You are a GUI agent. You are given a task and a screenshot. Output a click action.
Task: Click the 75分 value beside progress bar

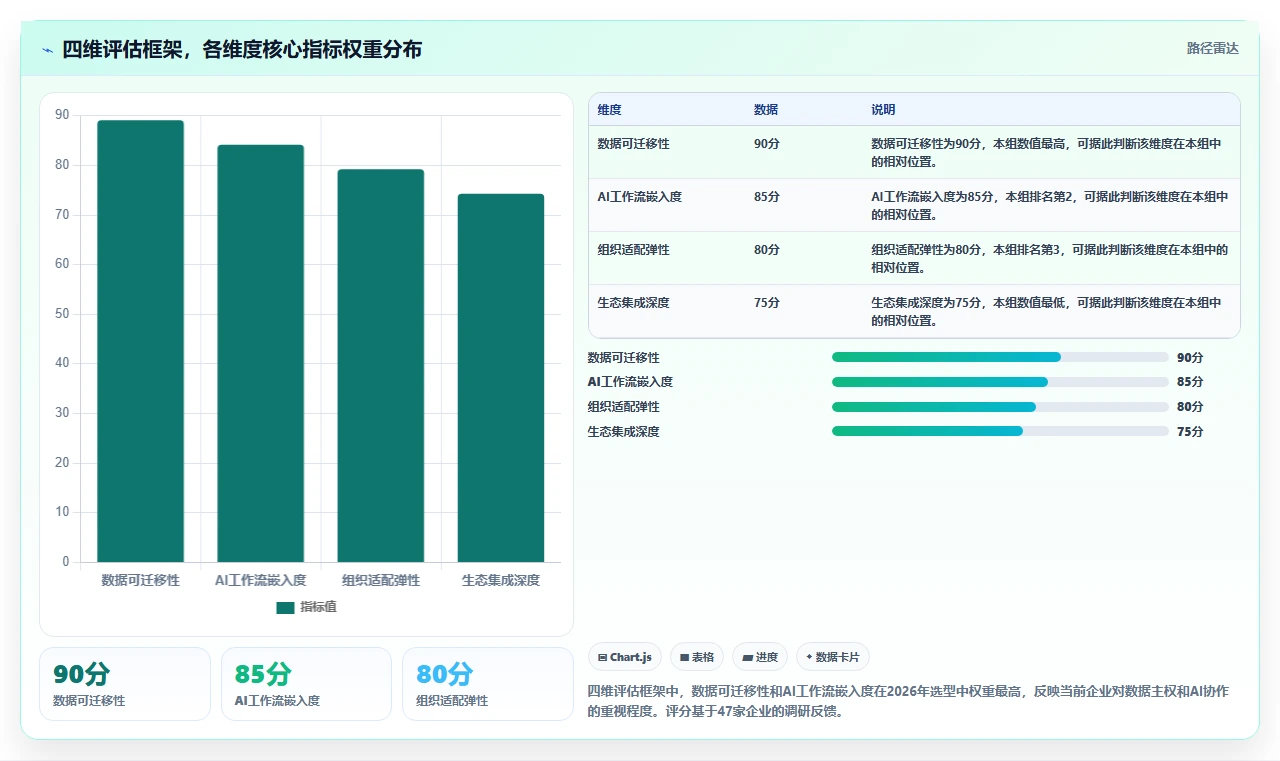pos(1190,432)
